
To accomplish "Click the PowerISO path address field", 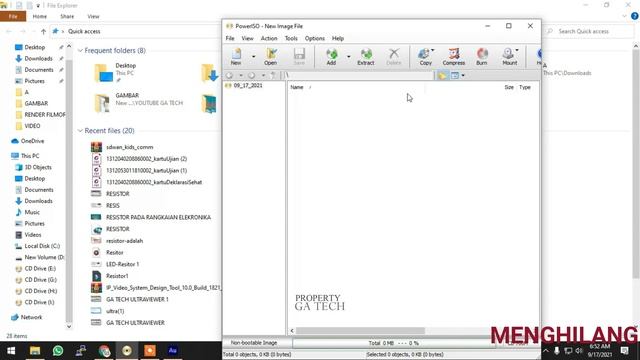I will [358, 76].
